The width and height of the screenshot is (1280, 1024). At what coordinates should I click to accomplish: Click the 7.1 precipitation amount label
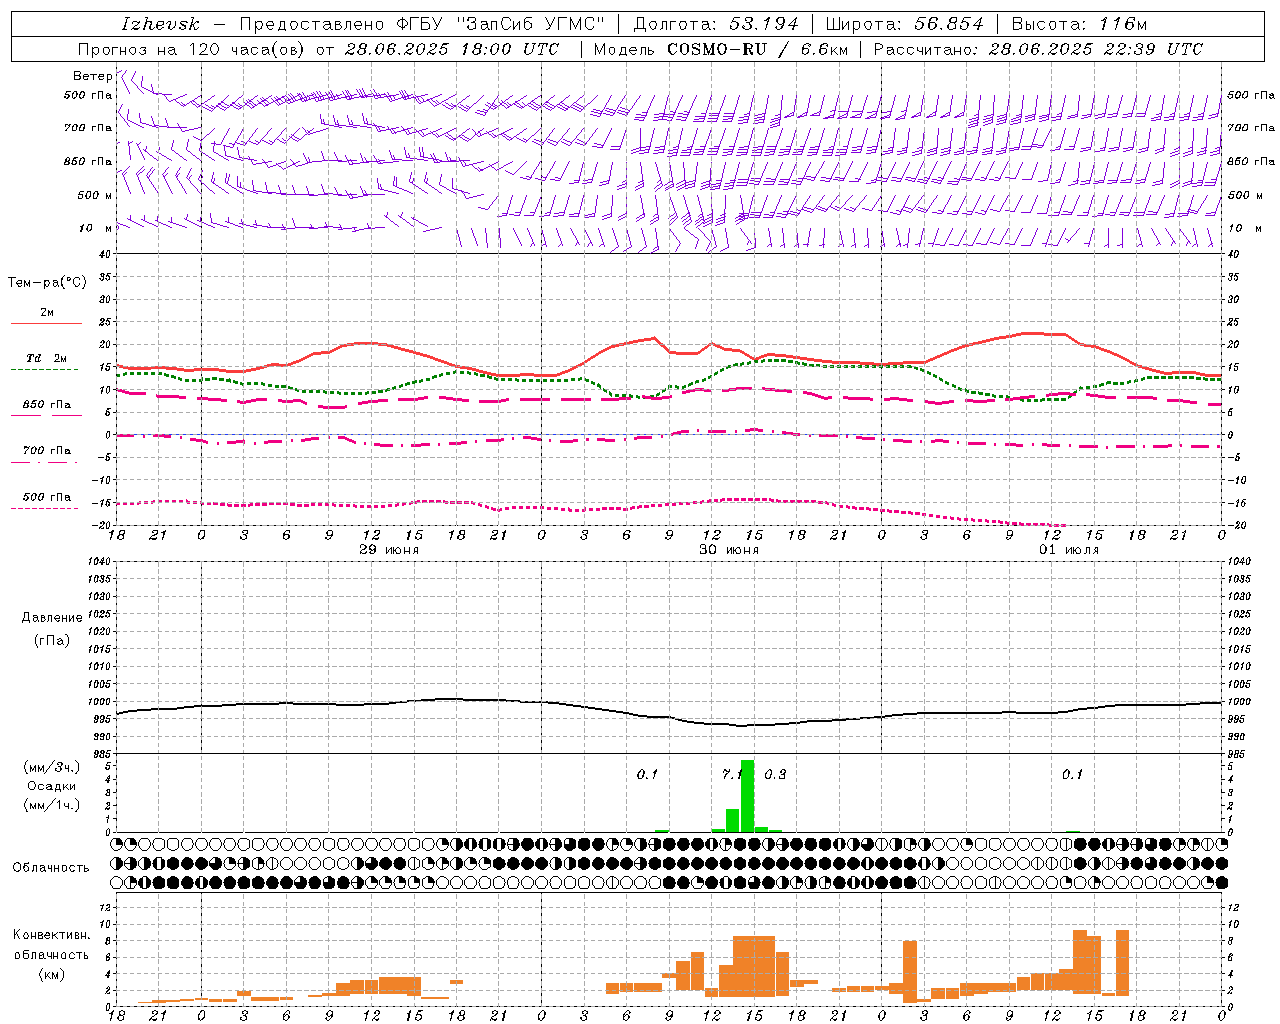pos(731,774)
